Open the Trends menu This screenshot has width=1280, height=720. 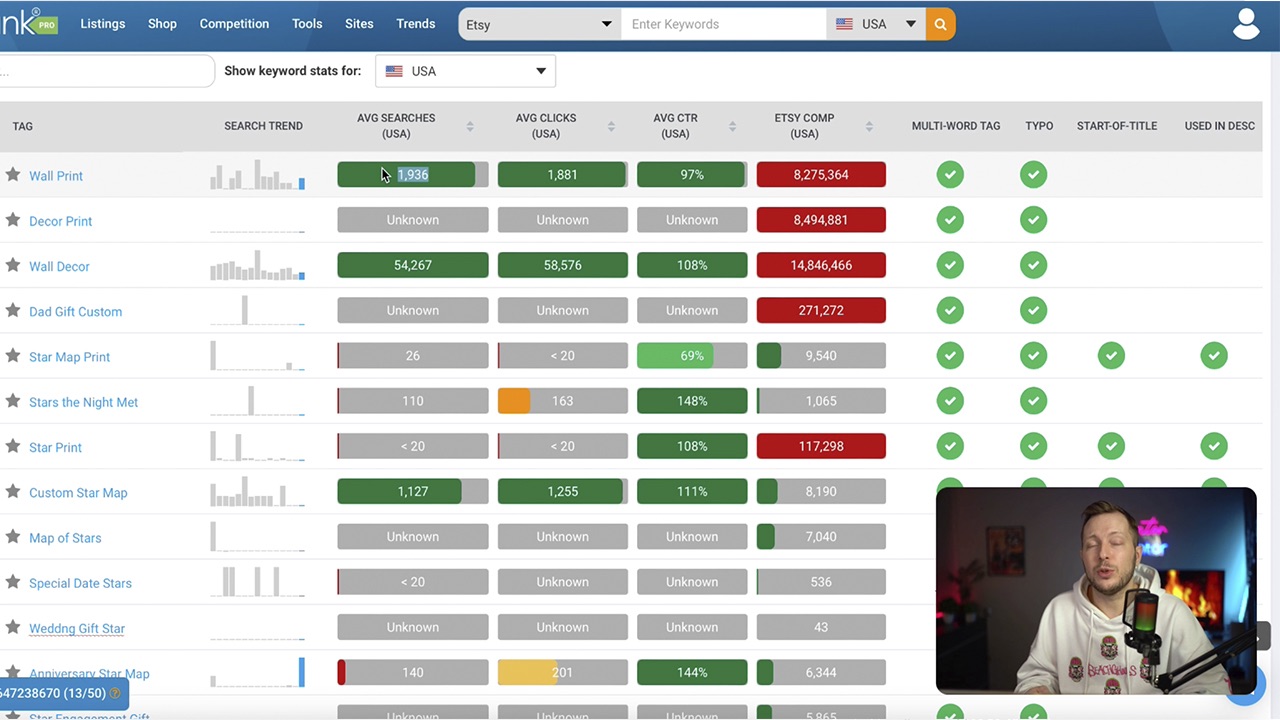tap(416, 24)
